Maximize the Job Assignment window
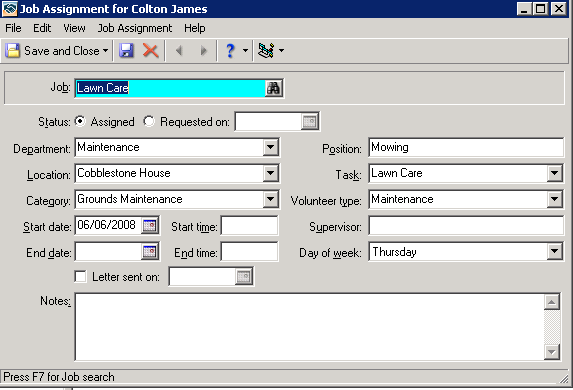 point(540,9)
